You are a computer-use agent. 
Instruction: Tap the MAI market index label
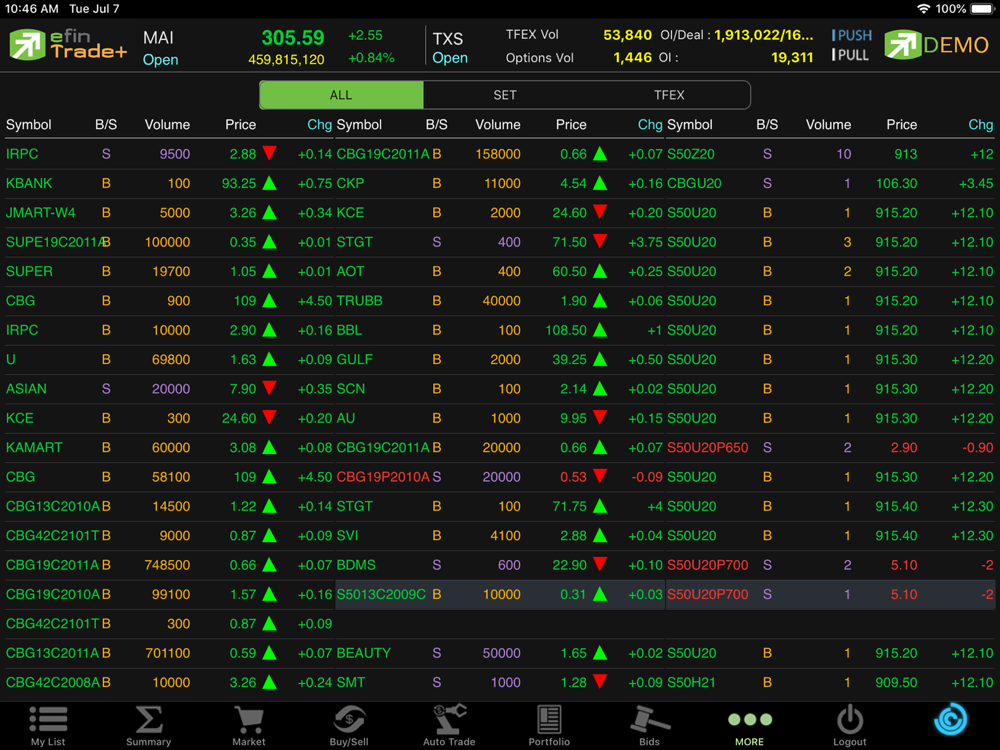click(158, 38)
